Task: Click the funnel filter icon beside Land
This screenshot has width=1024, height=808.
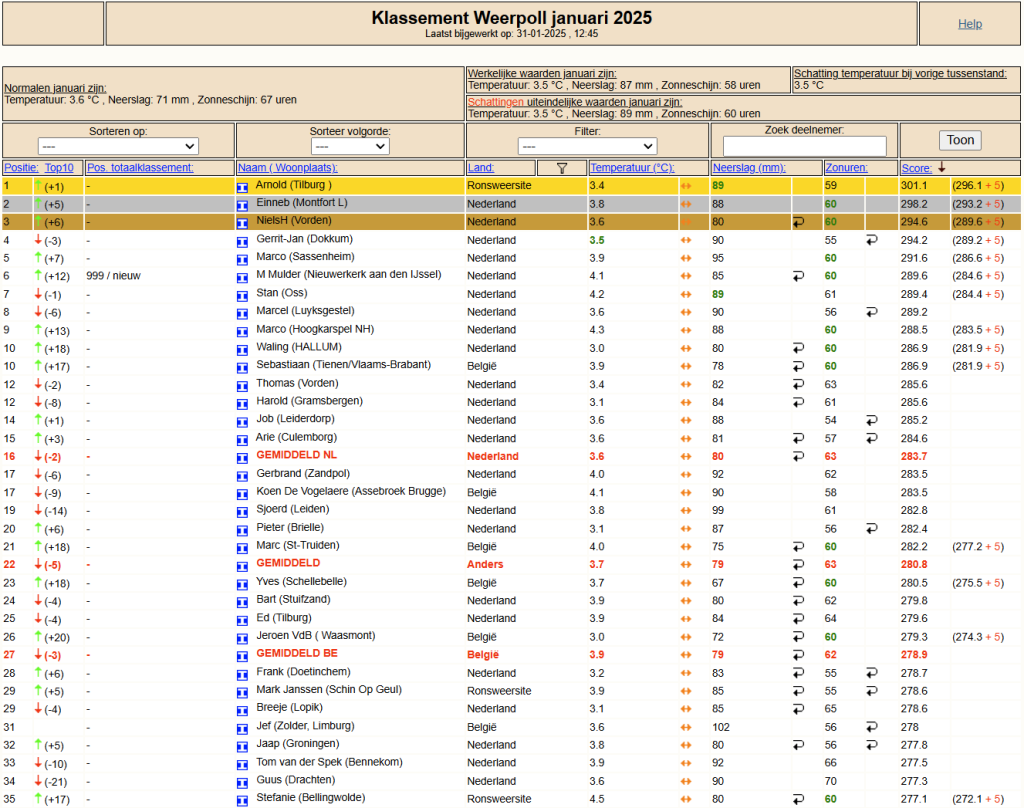Action: (562, 169)
